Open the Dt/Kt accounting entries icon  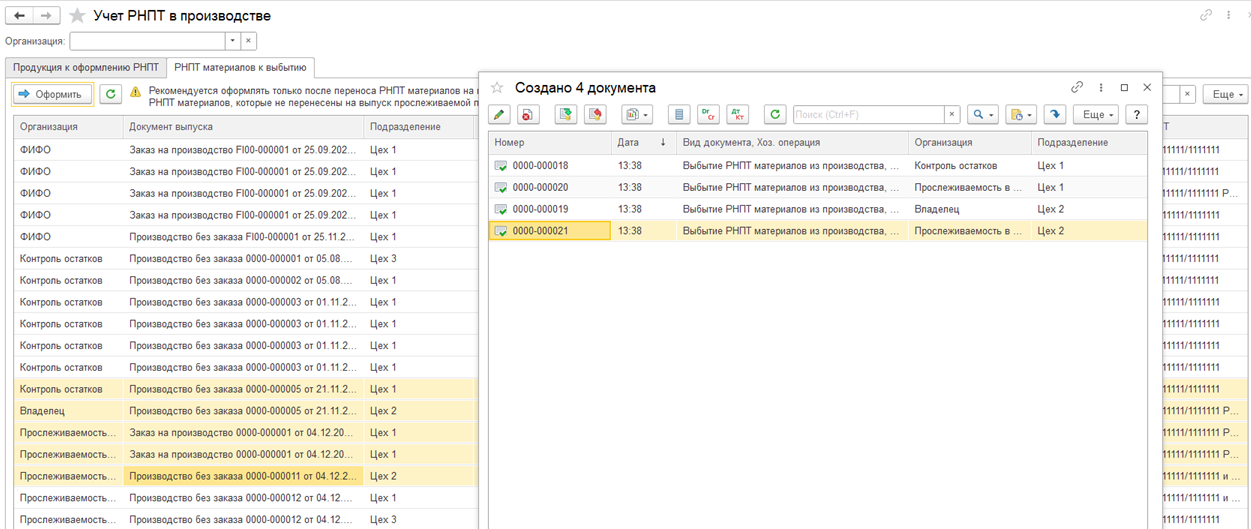coord(737,115)
